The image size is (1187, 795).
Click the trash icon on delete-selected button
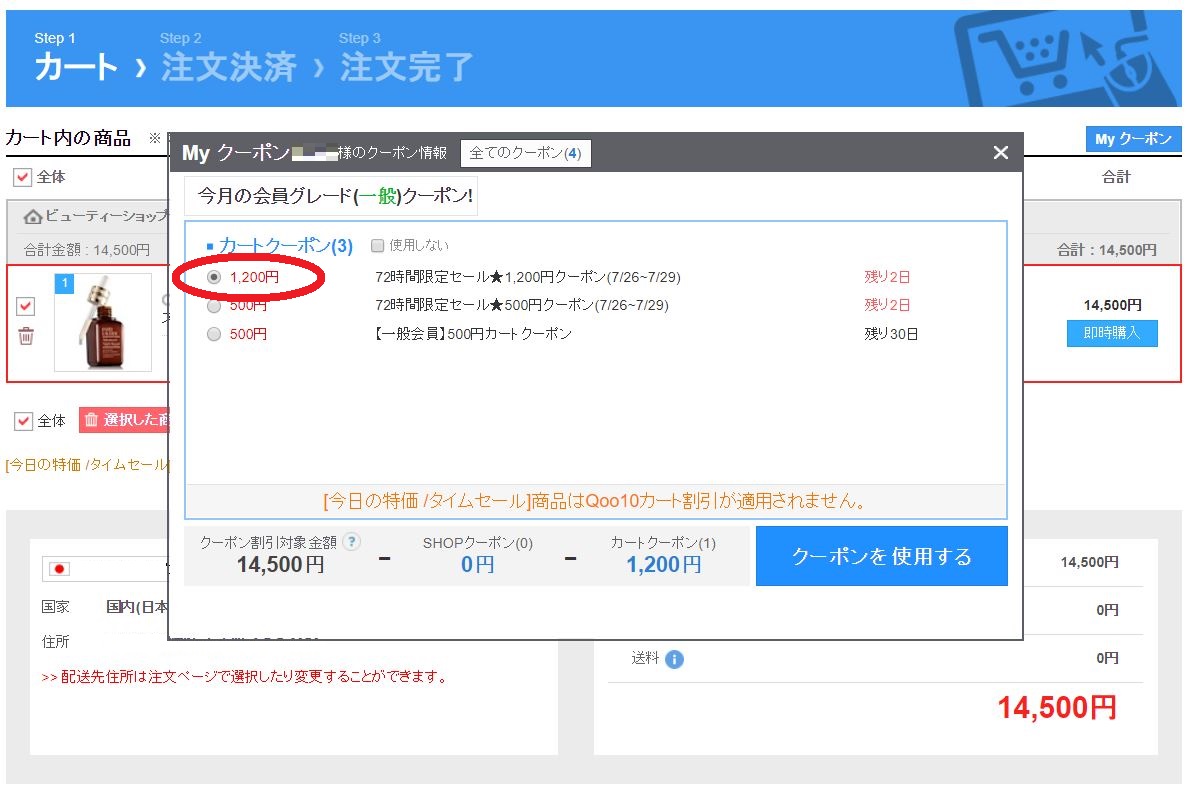click(x=91, y=421)
